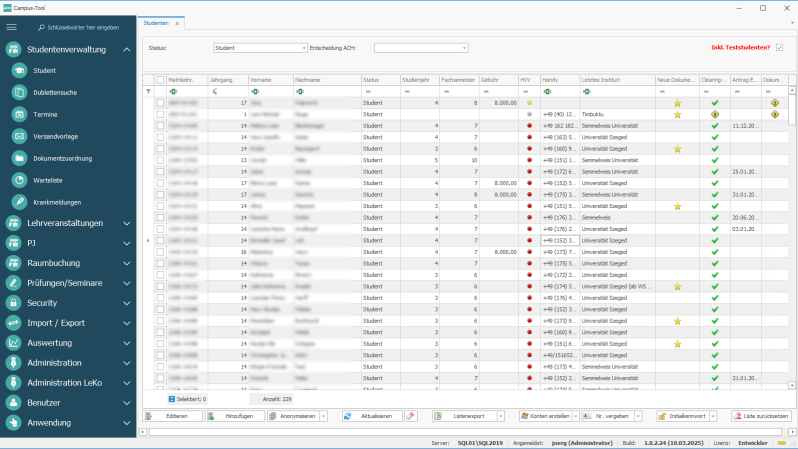Click the Security lock icon
This screenshot has height=449, width=798.
tap(14, 303)
